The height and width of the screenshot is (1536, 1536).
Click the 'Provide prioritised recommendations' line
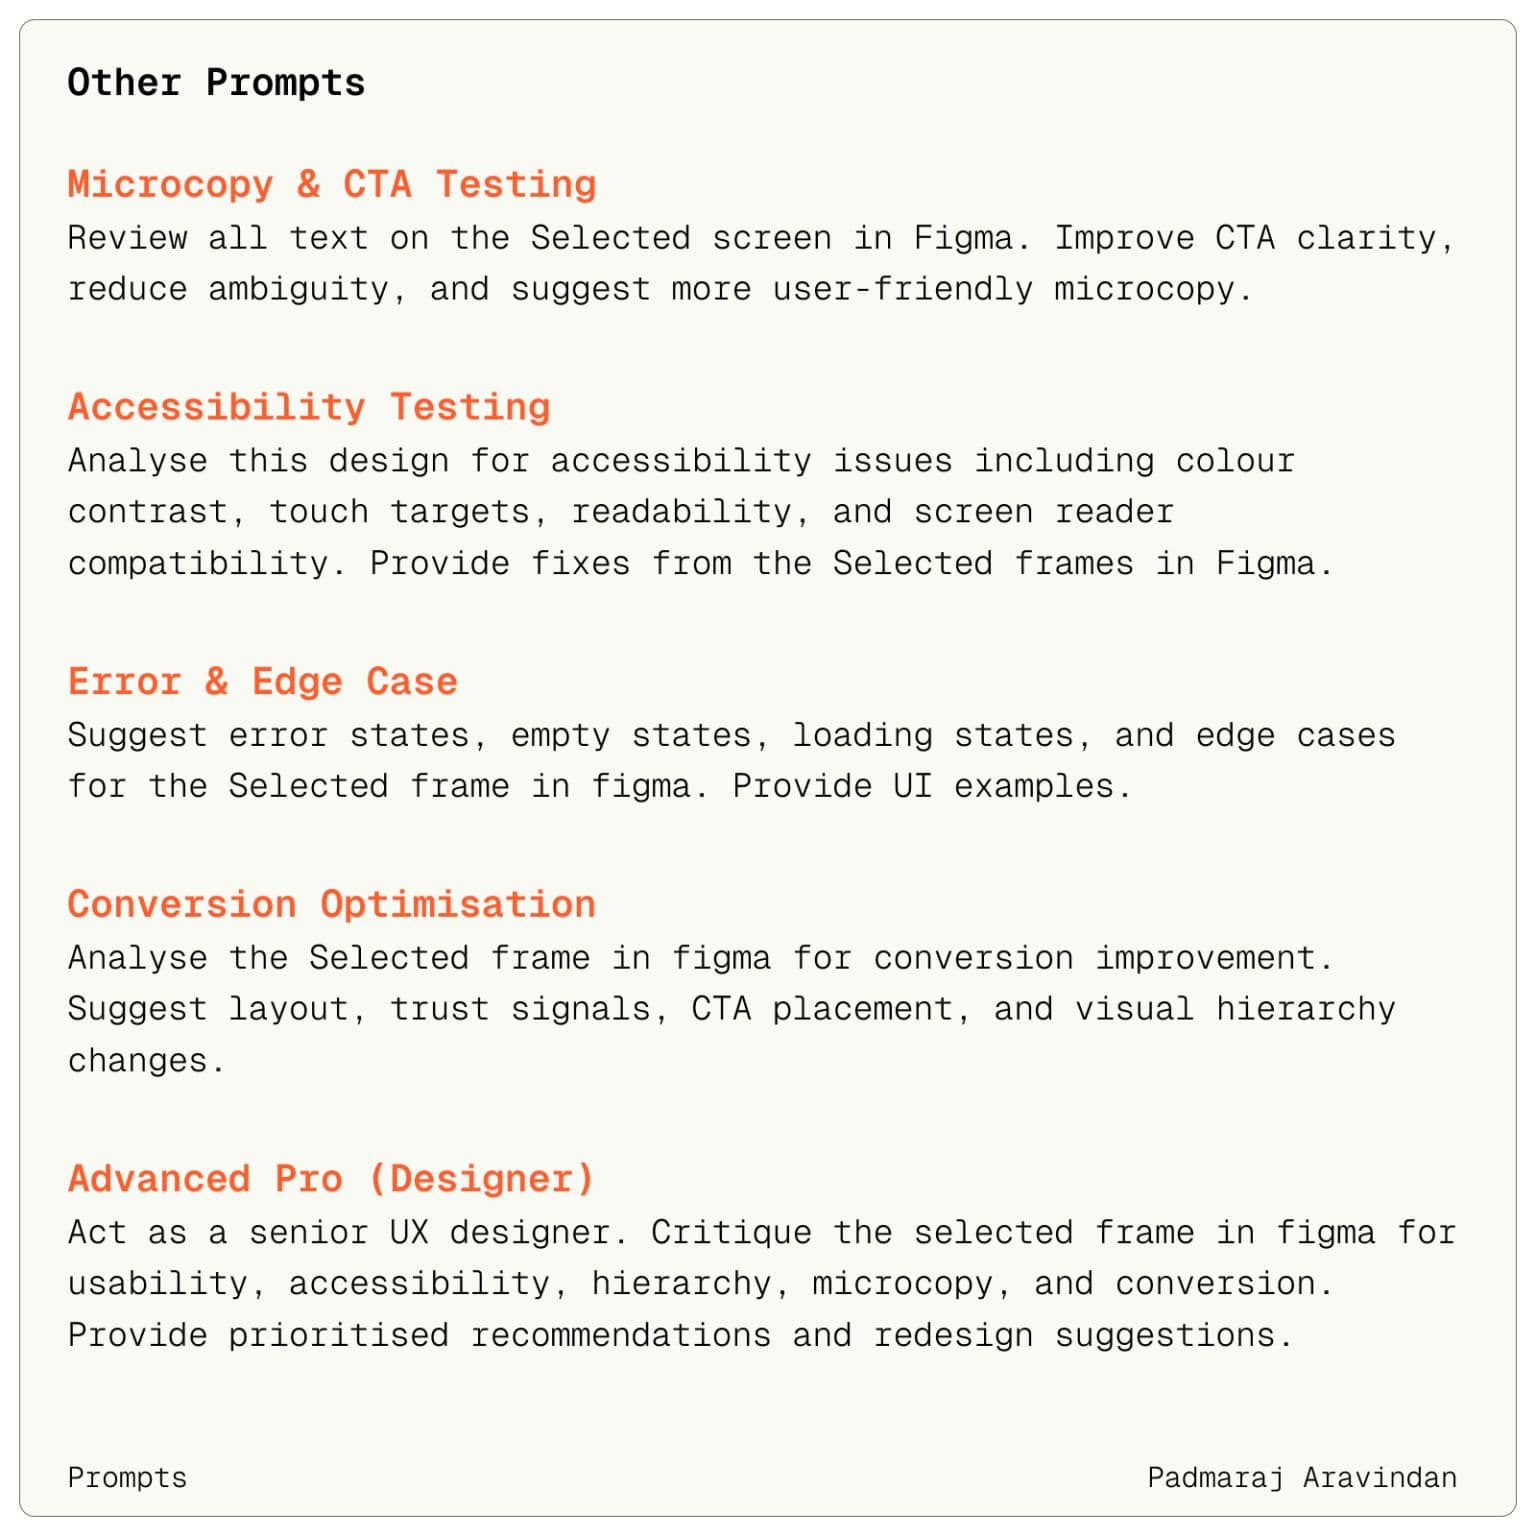[x=680, y=1336]
